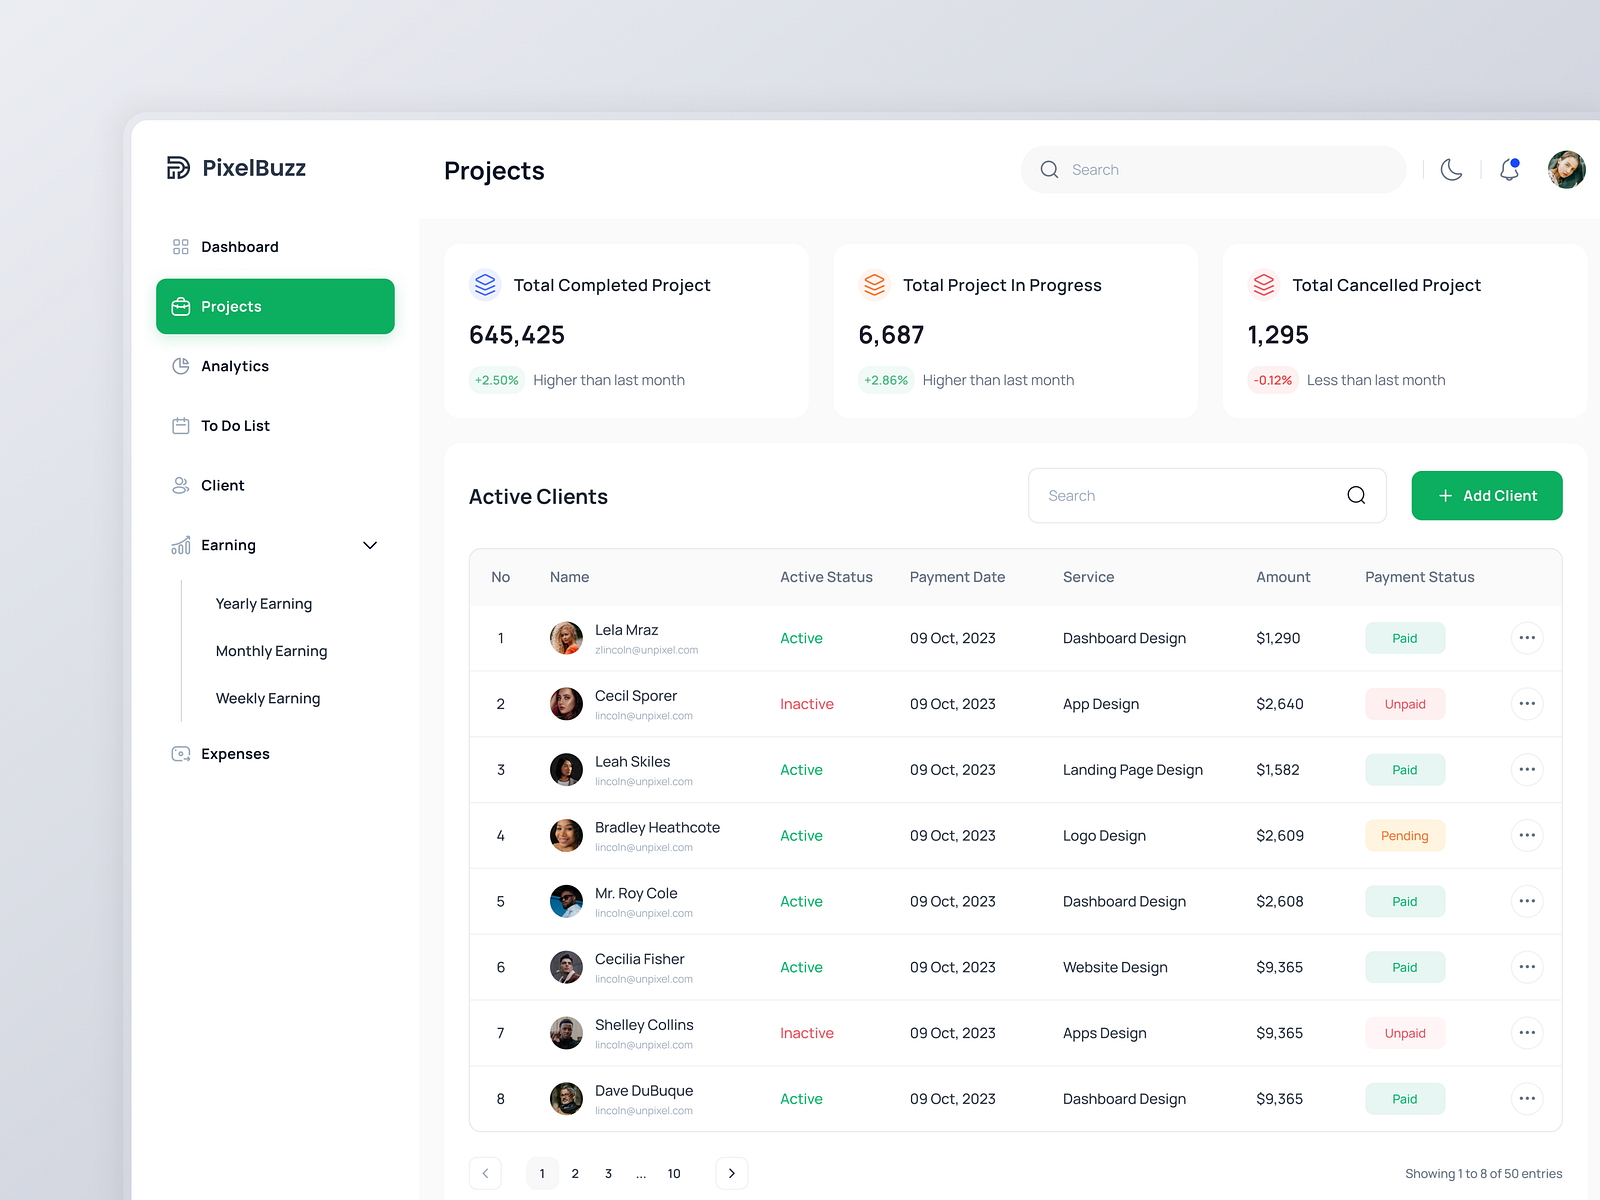Click the Client person icon in sidebar
Viewport: 1600px width, 1200px height.
(x=181, y=485)
